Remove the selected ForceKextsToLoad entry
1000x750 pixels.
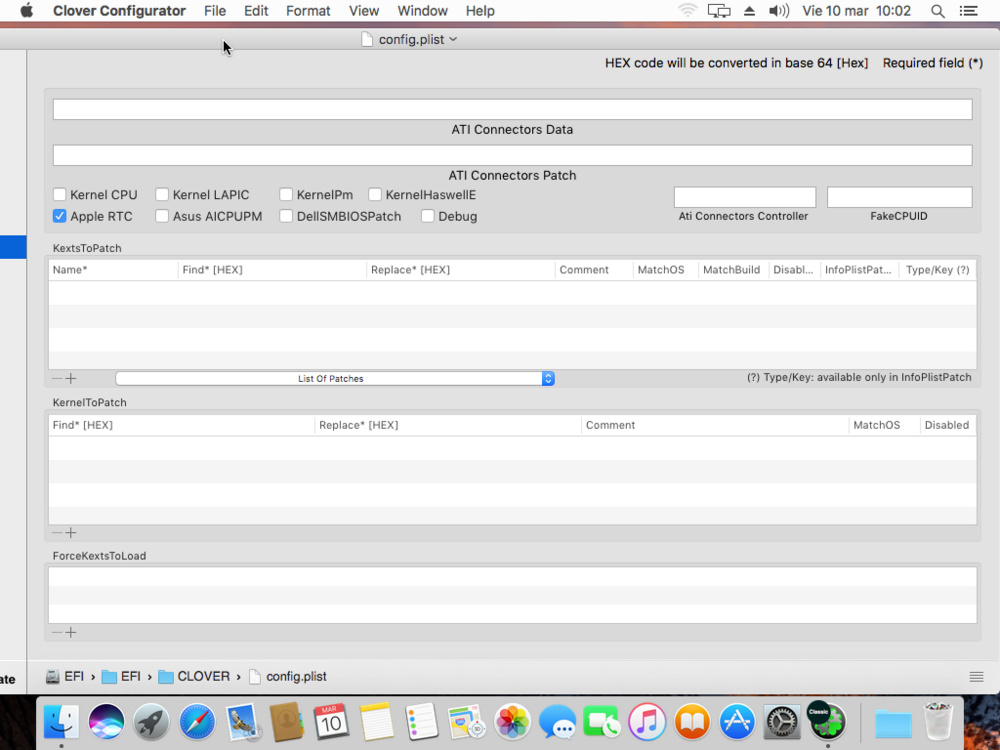(57, 632)
